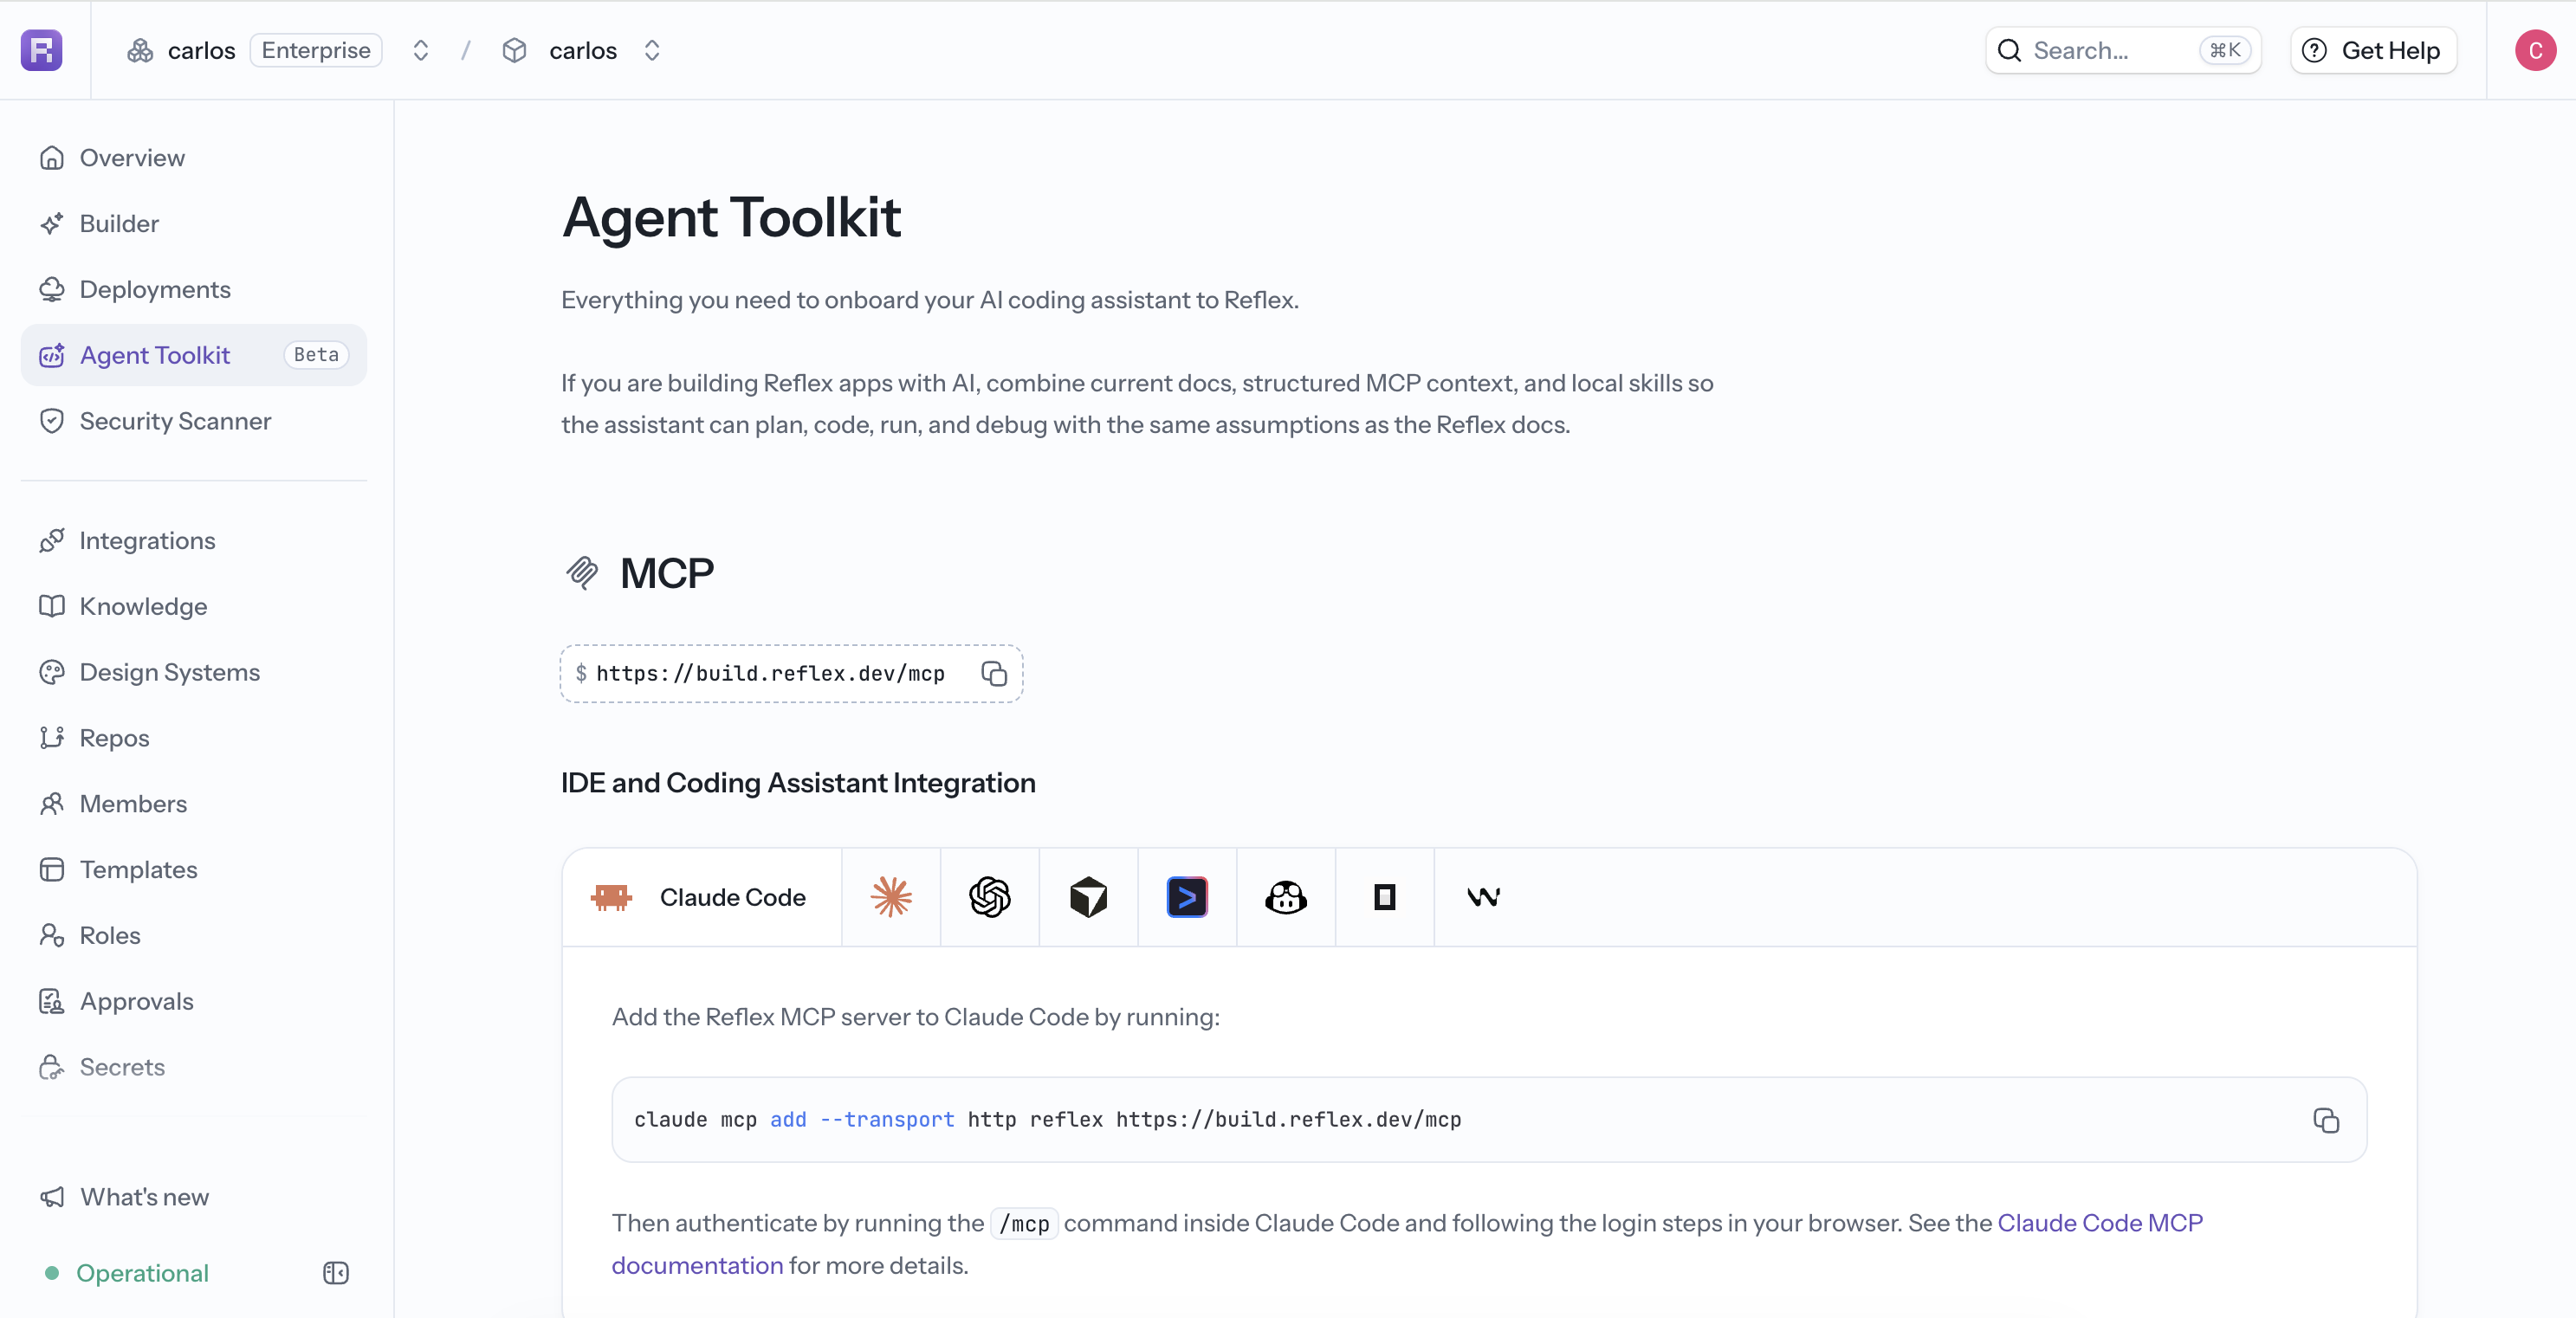
Task: Select the Windsurf tab
Action: click(1484, 897)
